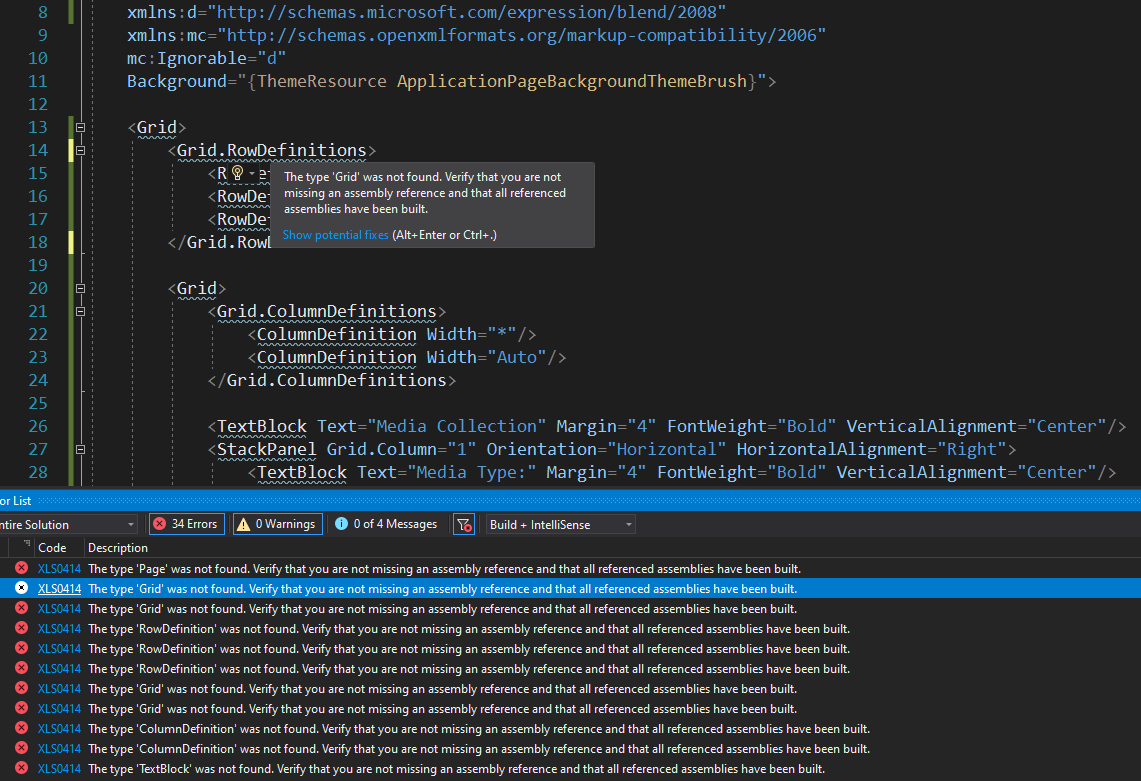Collapse the second Grid fold at line 20
The width and height of the screenshot is (1141, 781).
click(79, 288)
